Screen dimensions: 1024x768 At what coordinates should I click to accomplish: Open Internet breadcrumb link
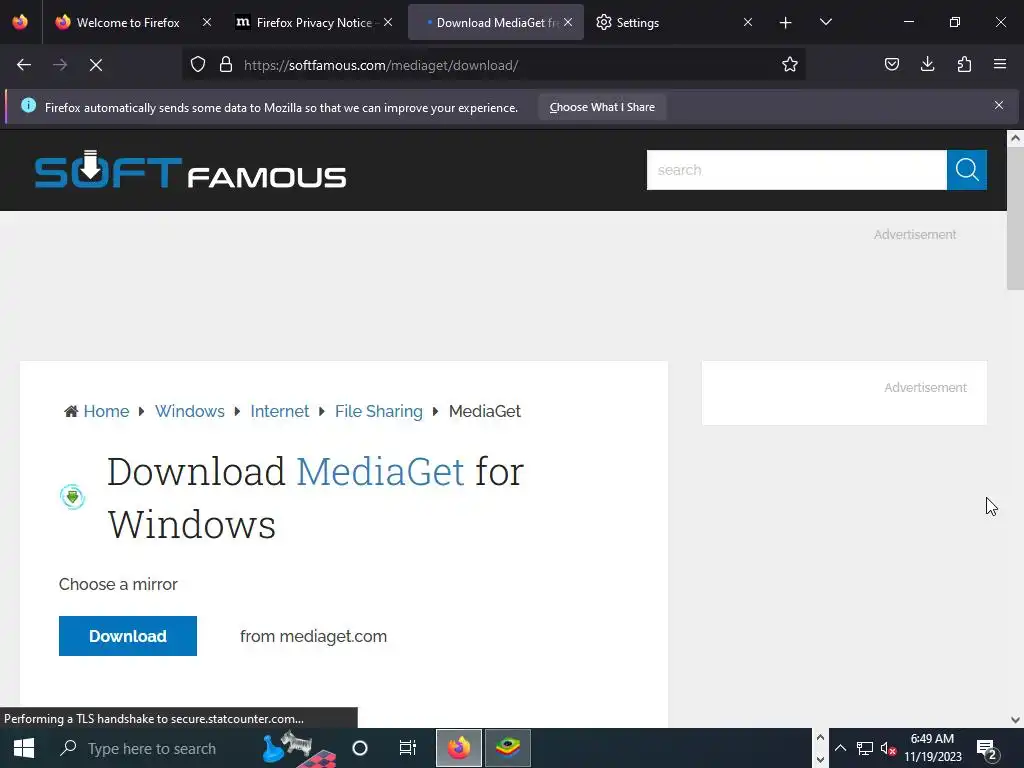coord(280,411)
